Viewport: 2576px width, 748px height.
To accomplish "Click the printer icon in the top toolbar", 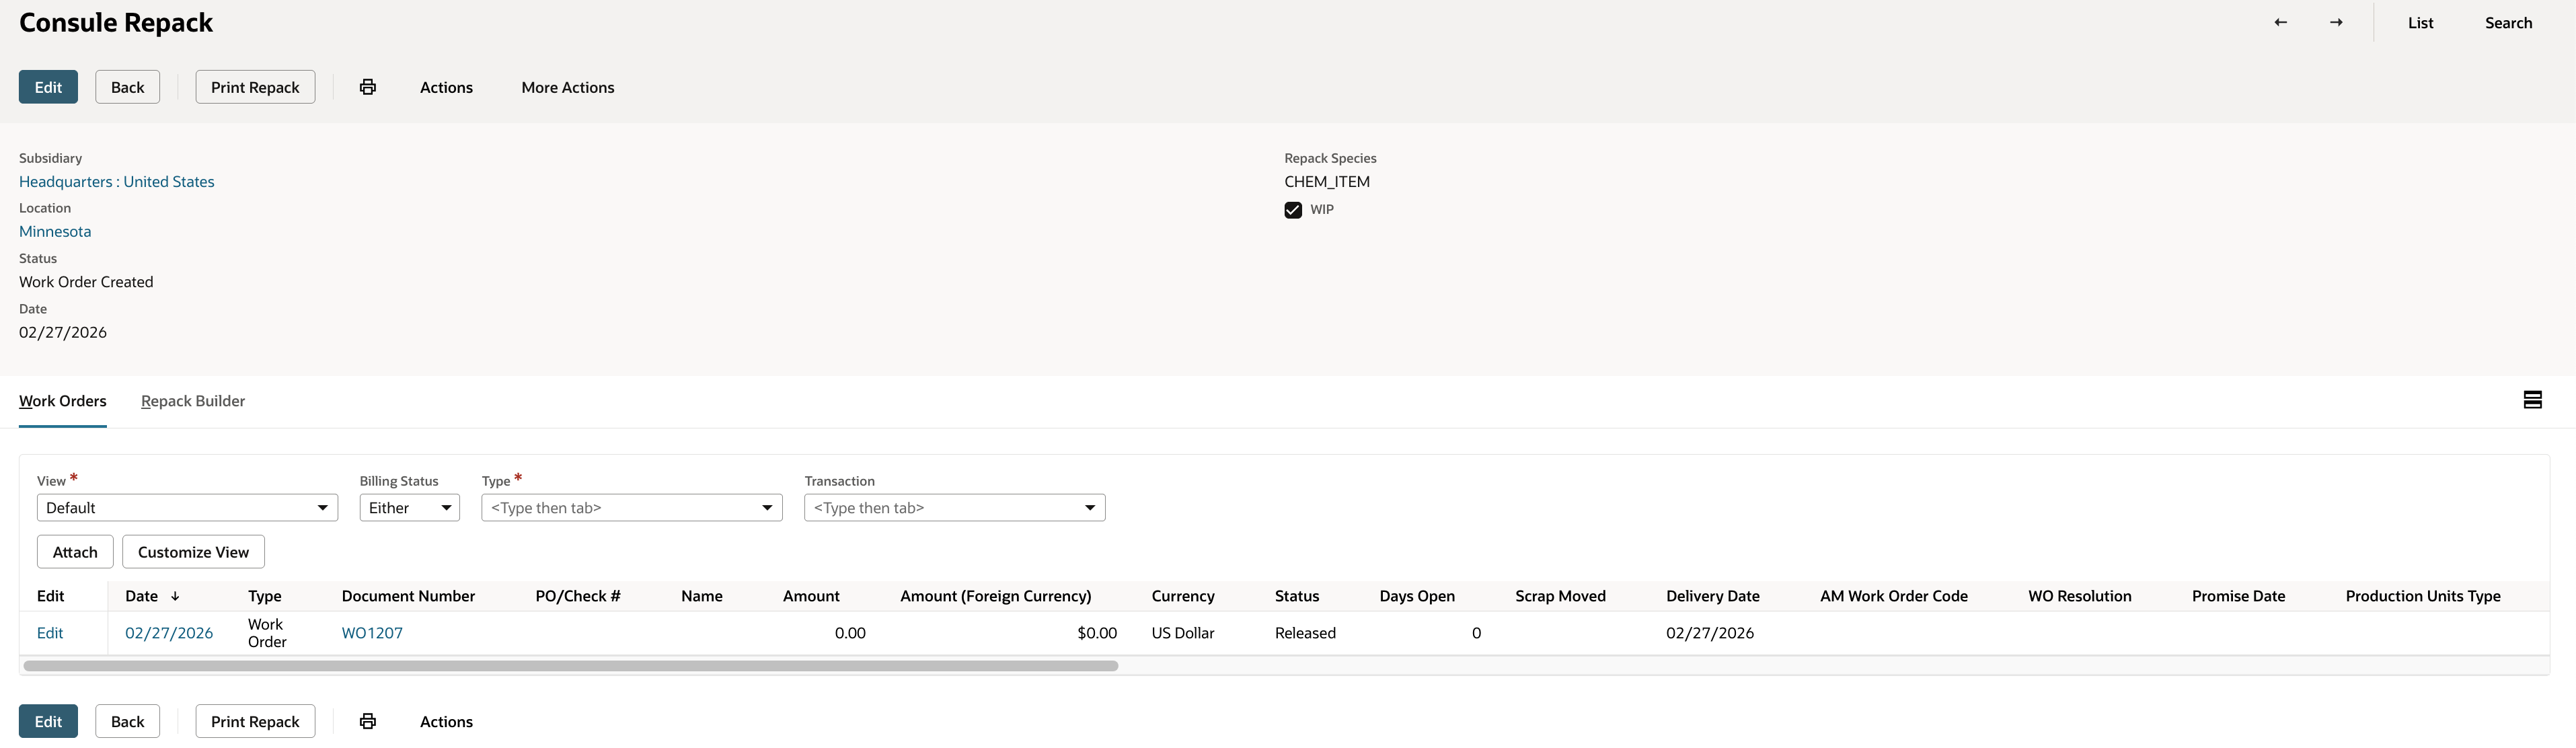I will point(367,87).
